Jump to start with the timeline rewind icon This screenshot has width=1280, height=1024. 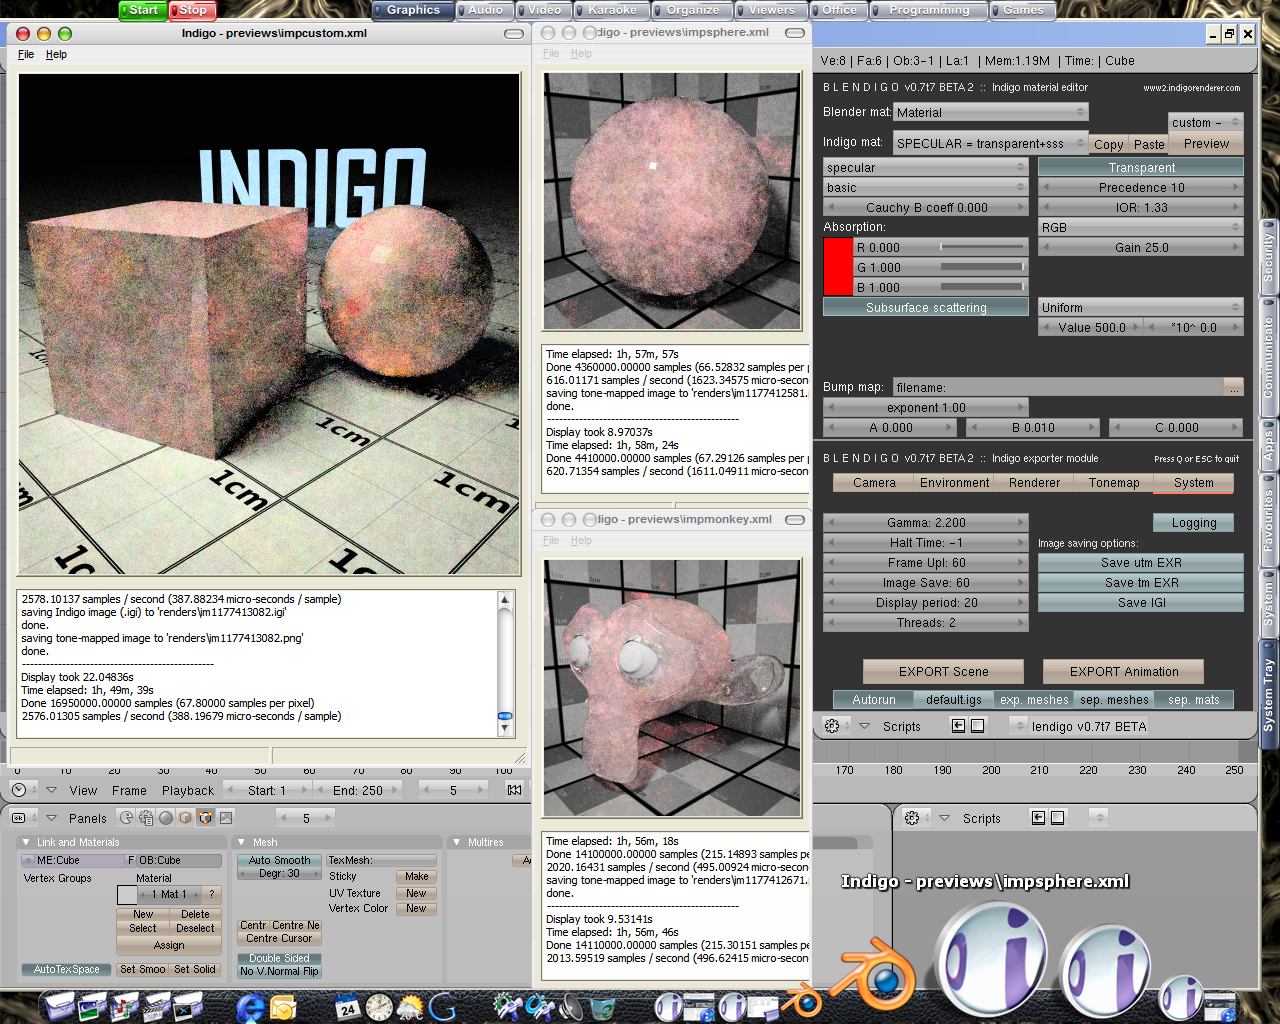(x=514, y=790)
